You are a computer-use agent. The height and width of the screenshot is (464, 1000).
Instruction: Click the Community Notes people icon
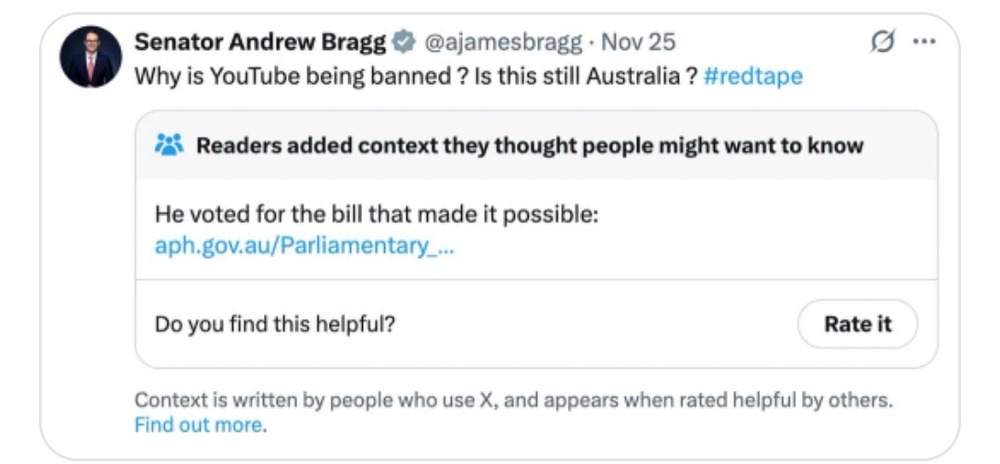coord(170,146)
